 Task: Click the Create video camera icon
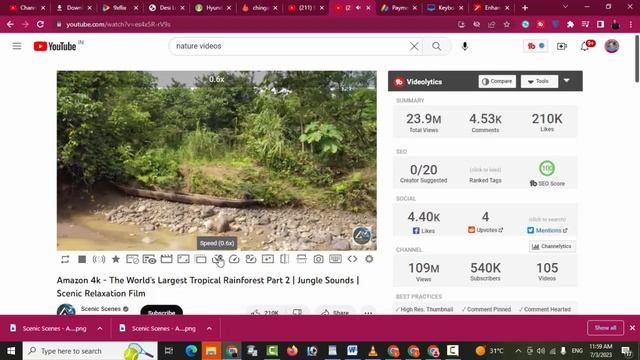[x=562, y=46]
